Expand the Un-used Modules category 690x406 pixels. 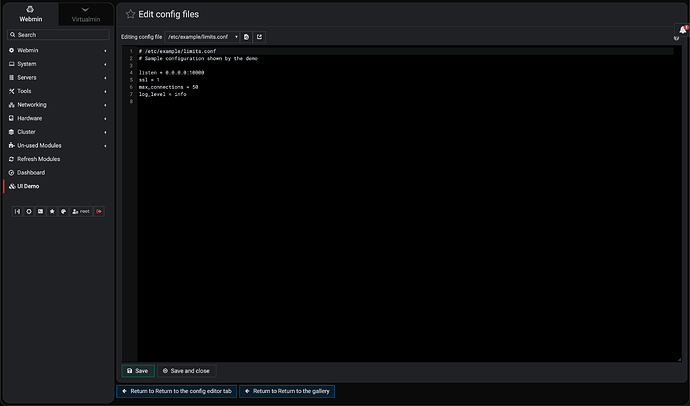point(58,146)
